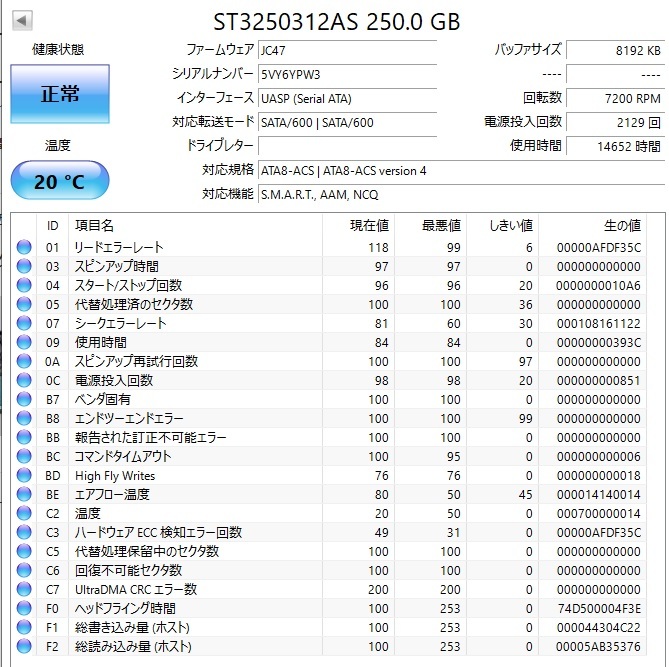Image resolution: width=669 pixels, height=667 pixels.
Task: Click the empty ドライブレター field
Action: pyautogui.click(x=348, y=146)
